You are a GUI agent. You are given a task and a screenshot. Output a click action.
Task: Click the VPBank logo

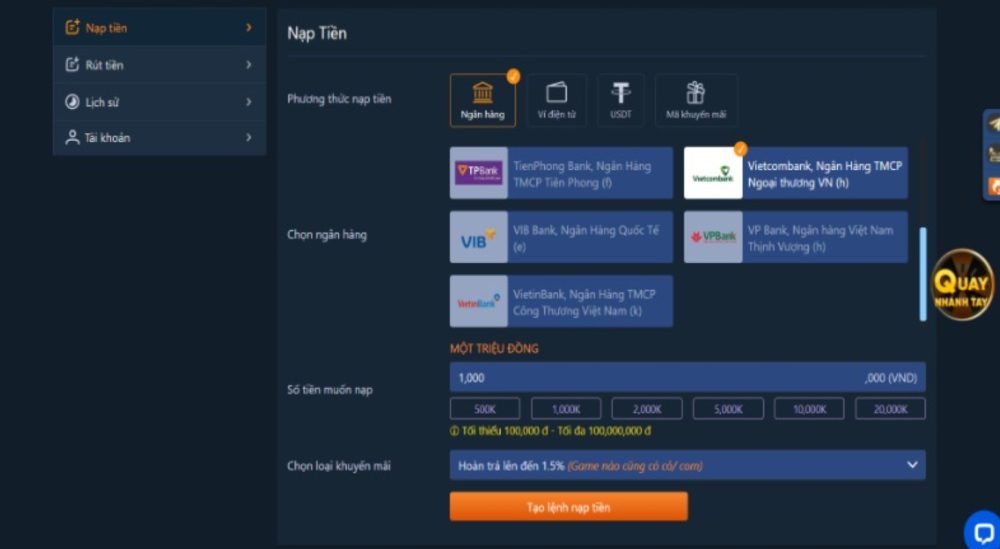713,237
